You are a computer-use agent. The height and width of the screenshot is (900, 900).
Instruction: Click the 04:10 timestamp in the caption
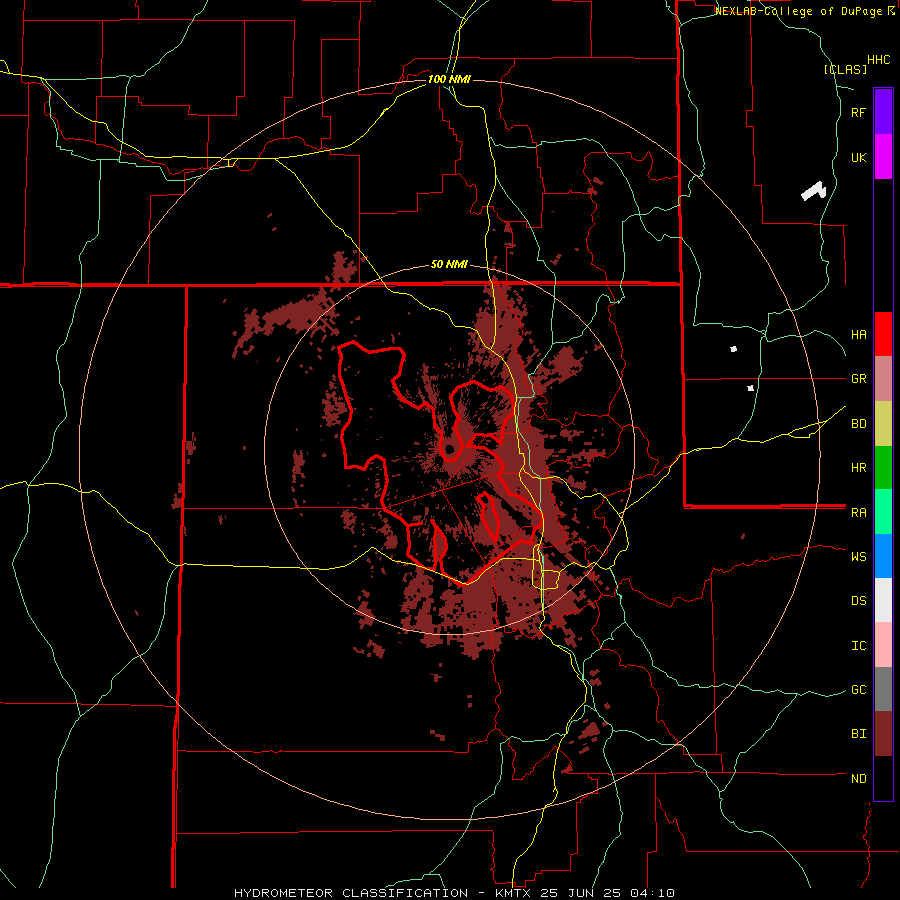pos(653,893)
